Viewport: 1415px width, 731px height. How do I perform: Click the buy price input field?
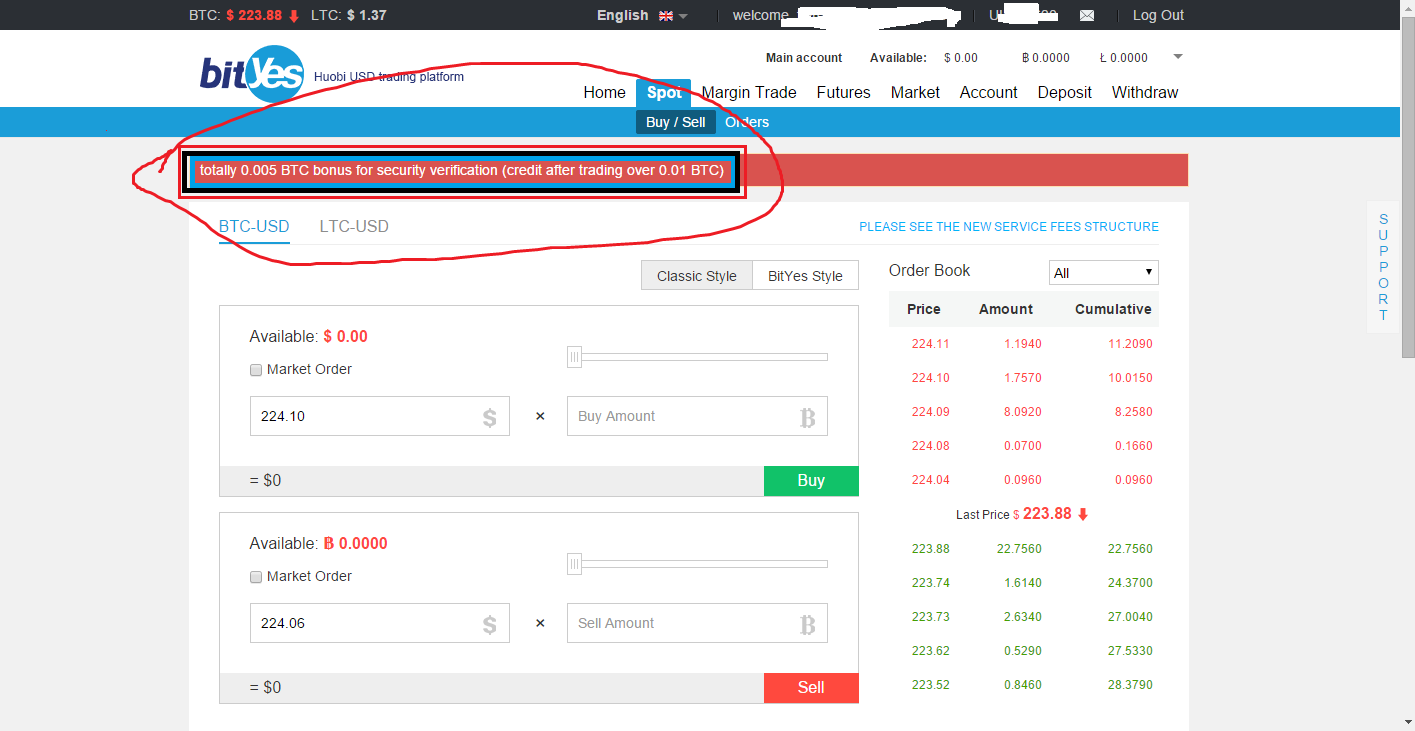380,416
